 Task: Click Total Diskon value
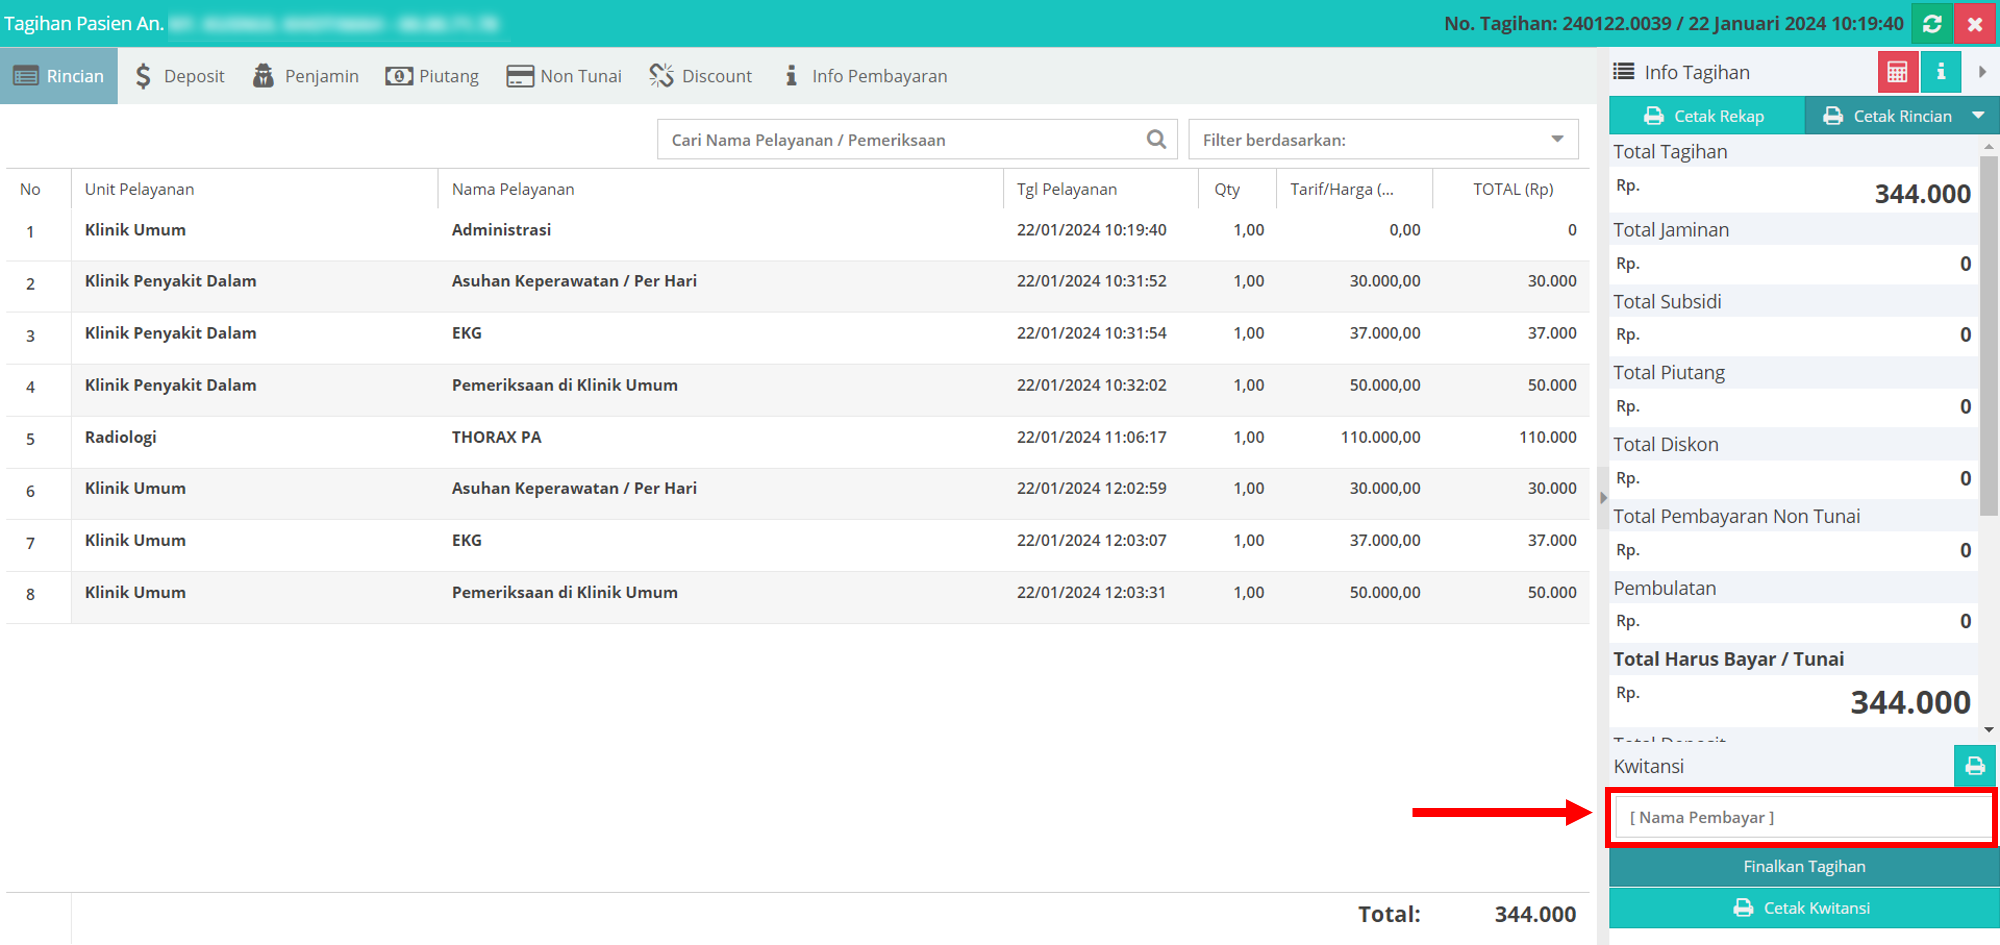point(1965,478)
